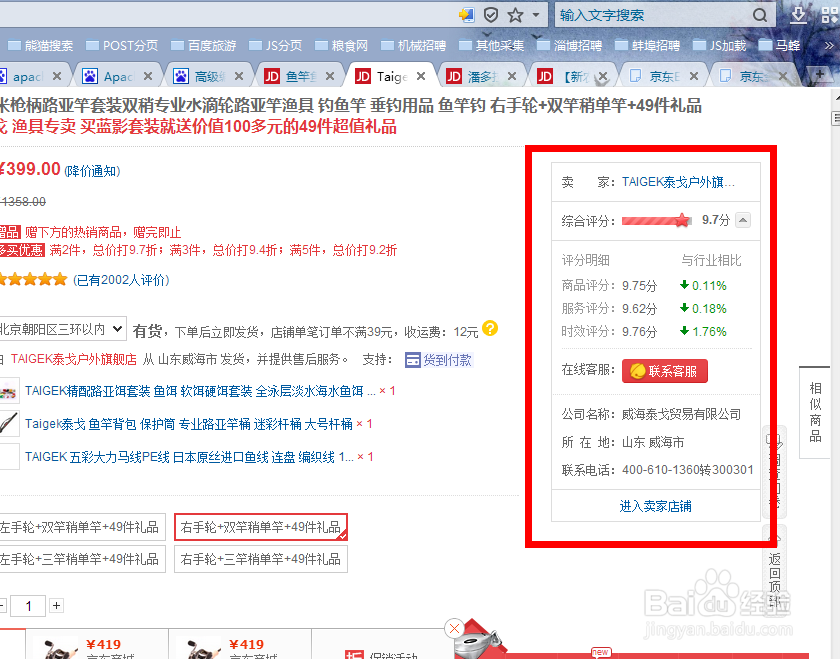
Task: Open the JS加载 bookmark folder
Action: point(719,46)
